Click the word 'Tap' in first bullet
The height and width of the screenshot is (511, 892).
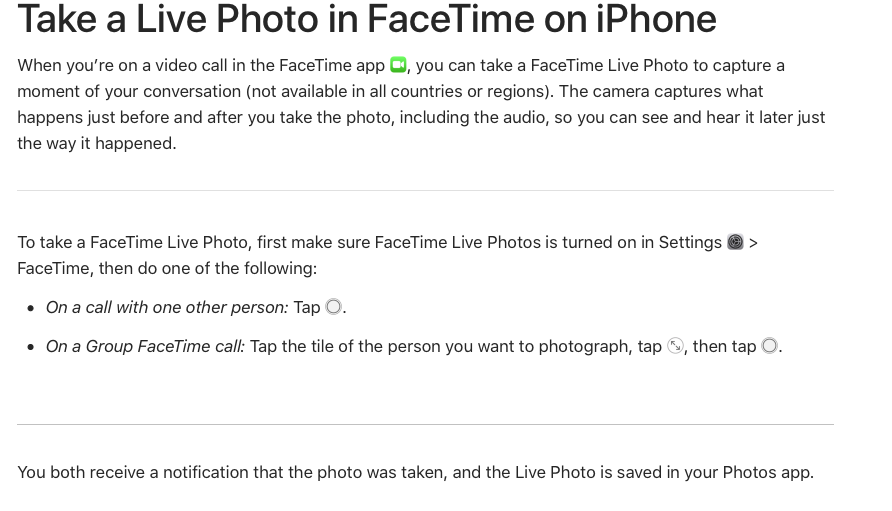coord(306,307)
